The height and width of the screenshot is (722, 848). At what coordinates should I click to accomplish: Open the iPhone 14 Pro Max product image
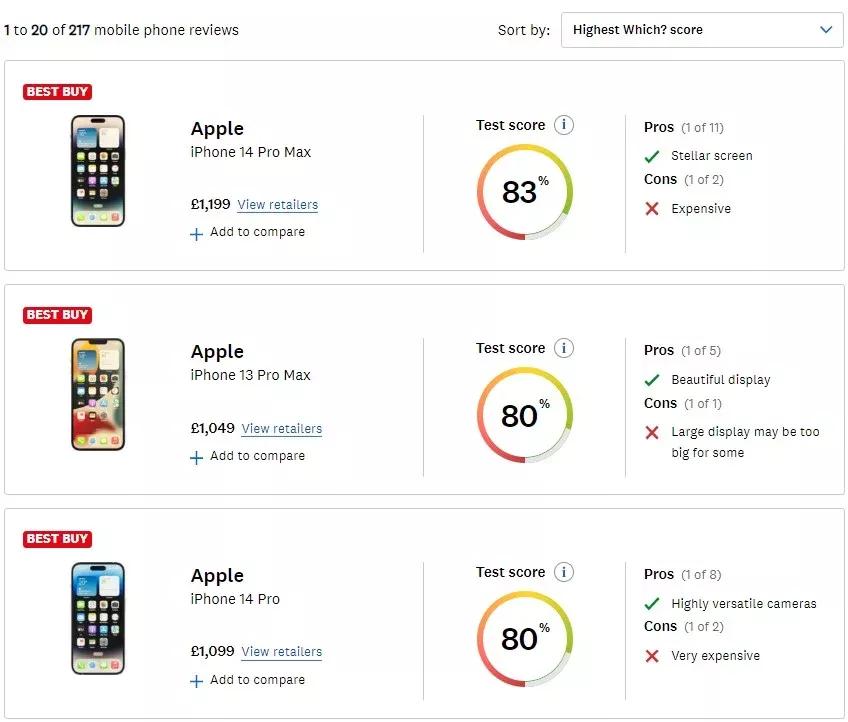pyautogui.click(x=98, y=171)
